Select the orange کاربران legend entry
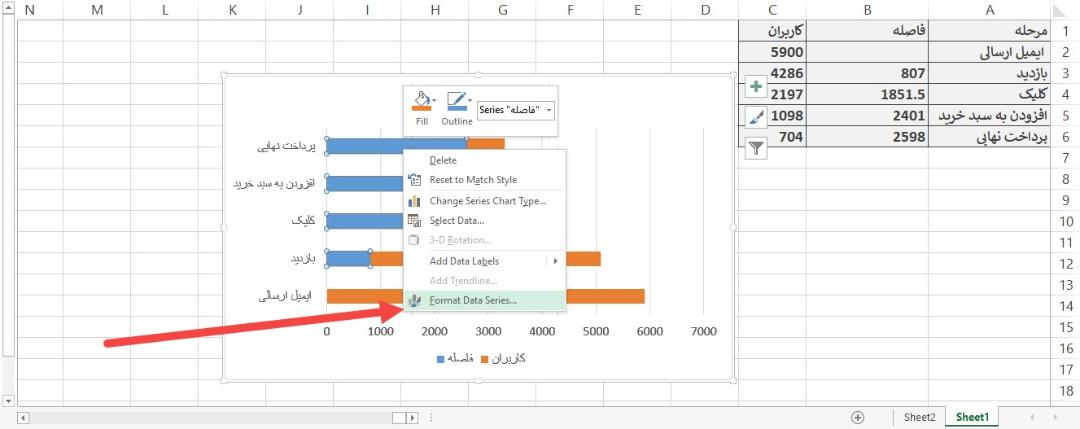The image size is (1080, 429). (503, 359)
